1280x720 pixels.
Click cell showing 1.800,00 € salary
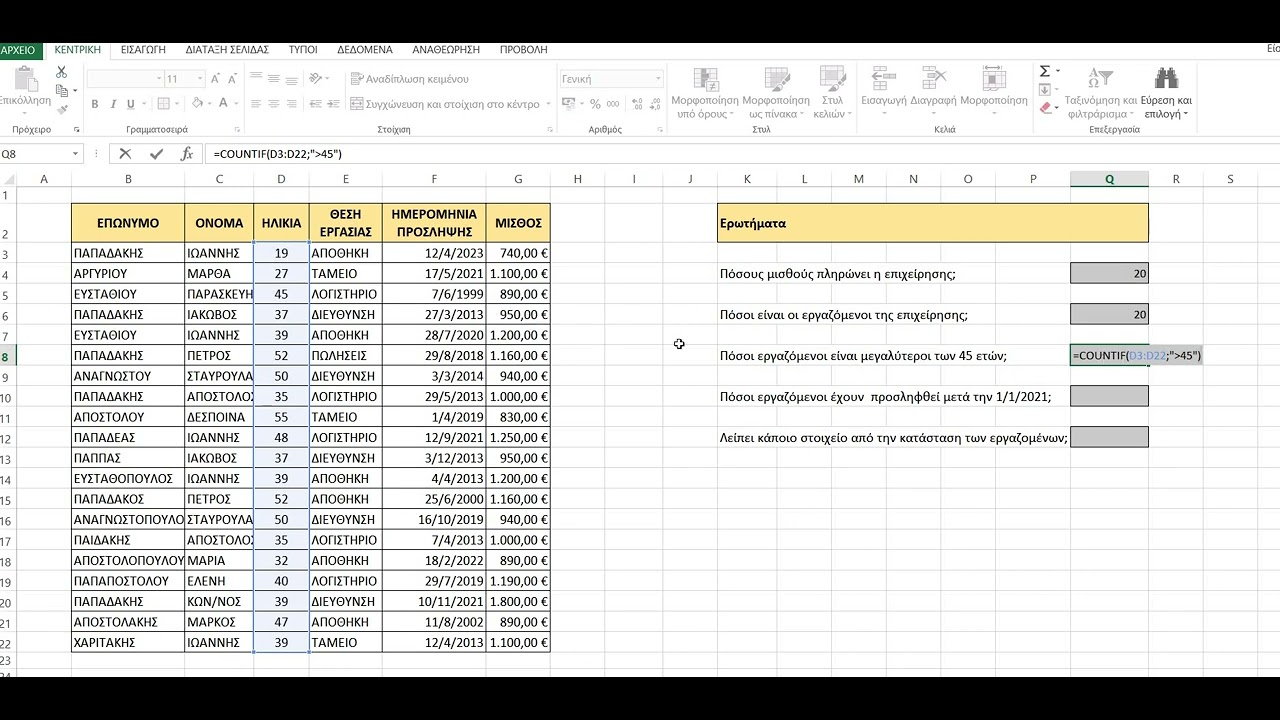tap(518, 602)
